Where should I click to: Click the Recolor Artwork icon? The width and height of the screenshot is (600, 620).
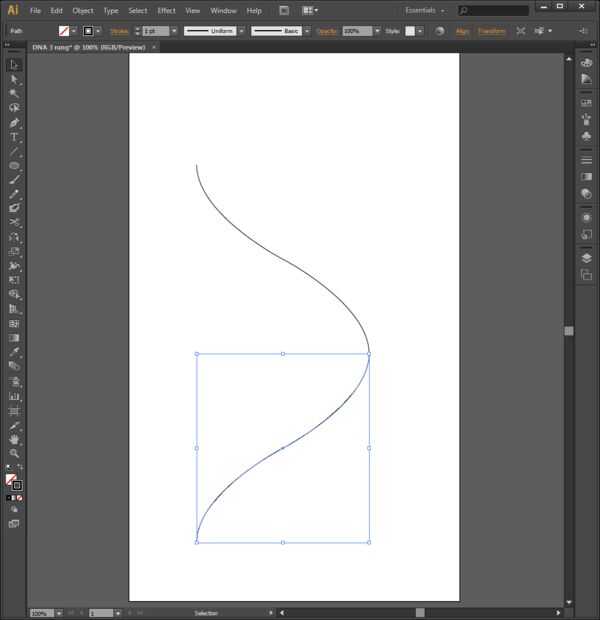439,31
